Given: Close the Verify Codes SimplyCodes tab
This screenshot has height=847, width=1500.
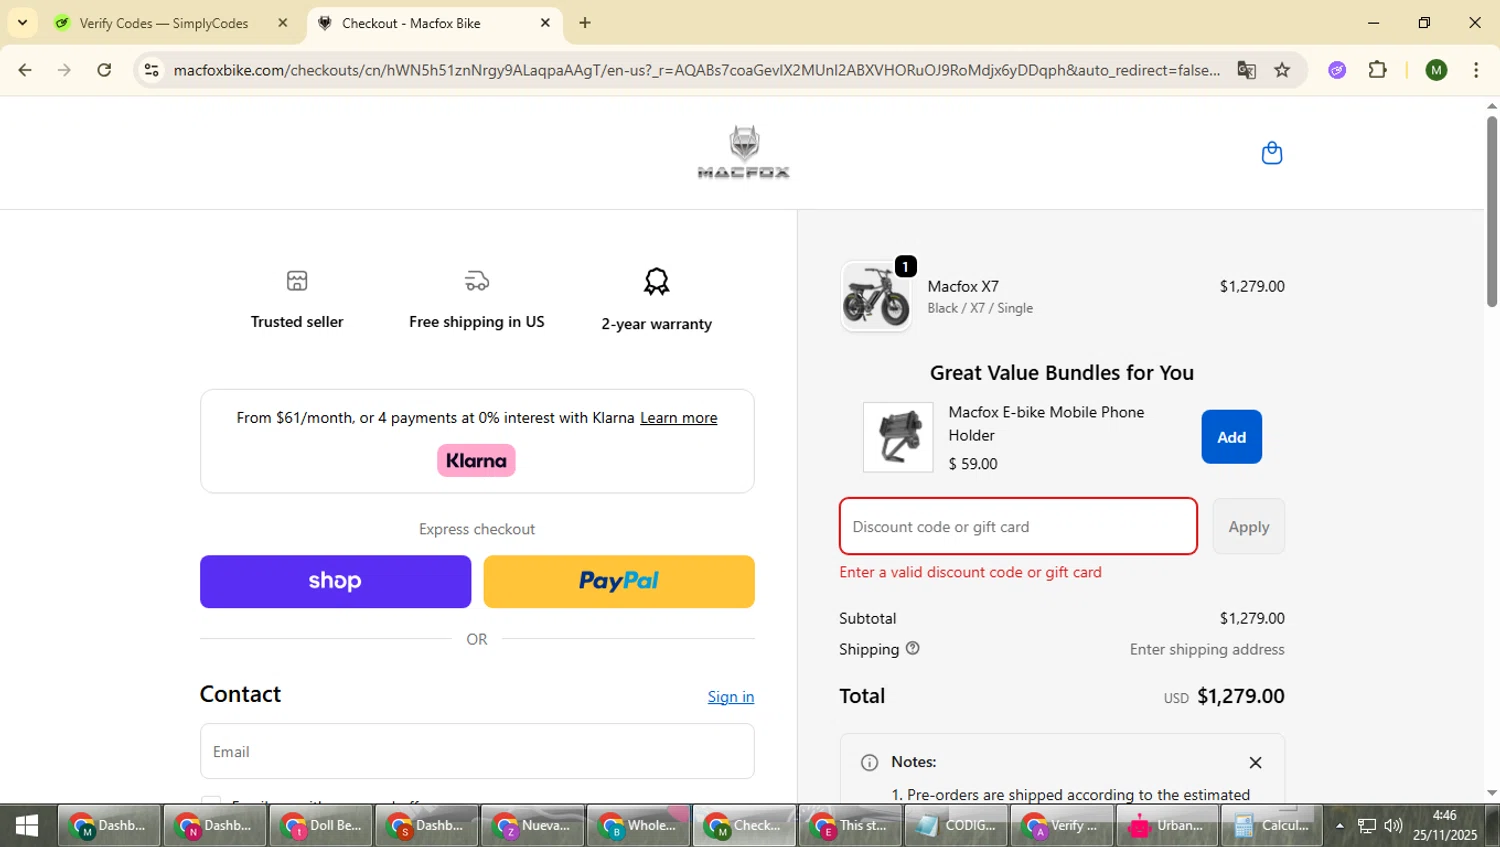Looking at the screenshot, I should click(282, 23).
